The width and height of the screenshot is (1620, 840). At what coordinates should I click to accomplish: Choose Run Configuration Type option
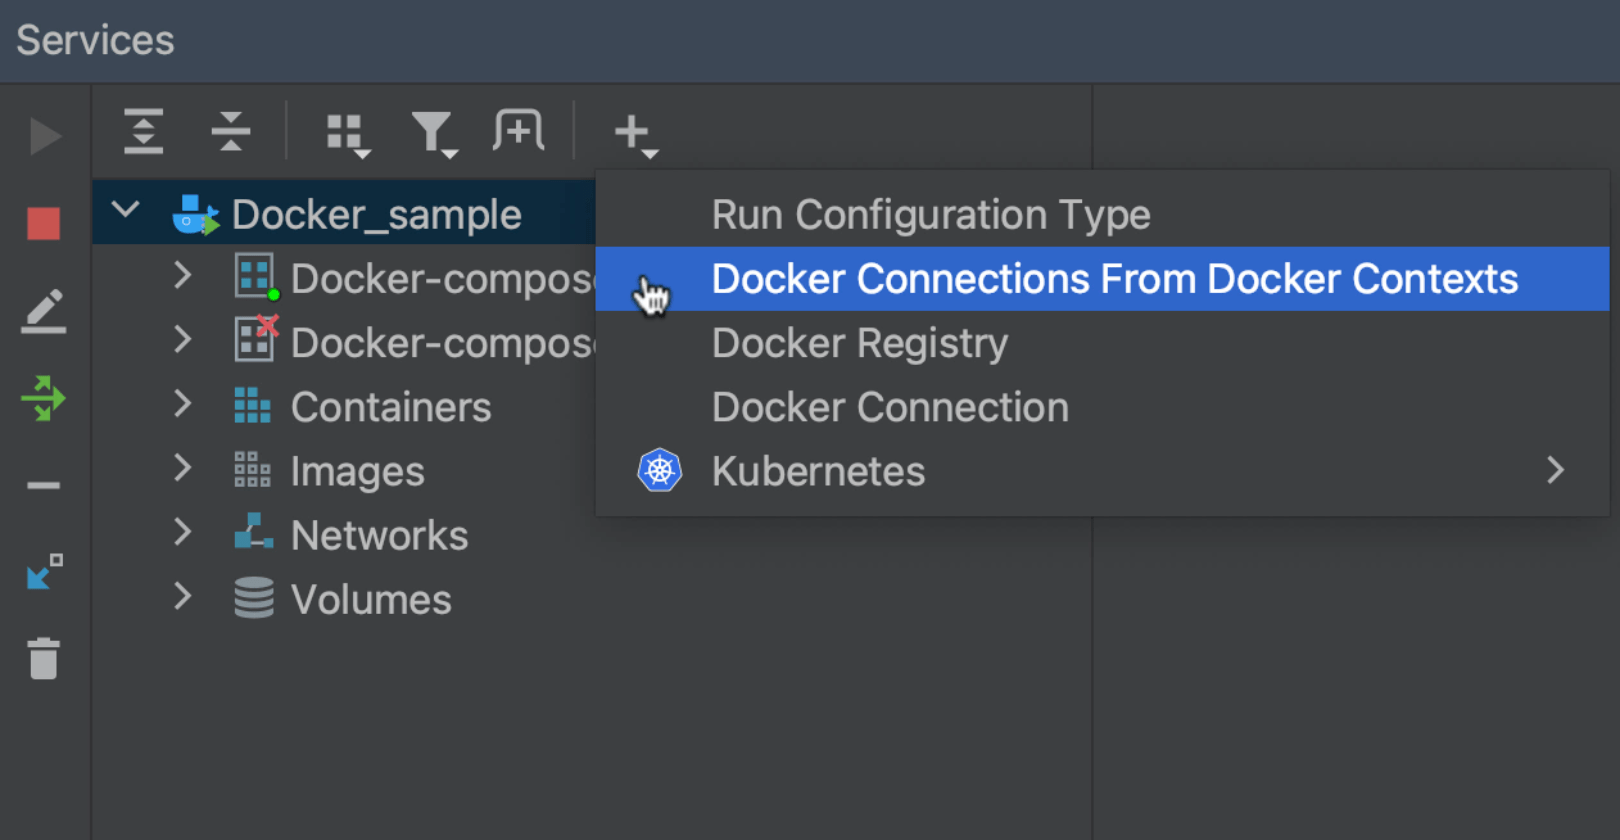point(930,215)
